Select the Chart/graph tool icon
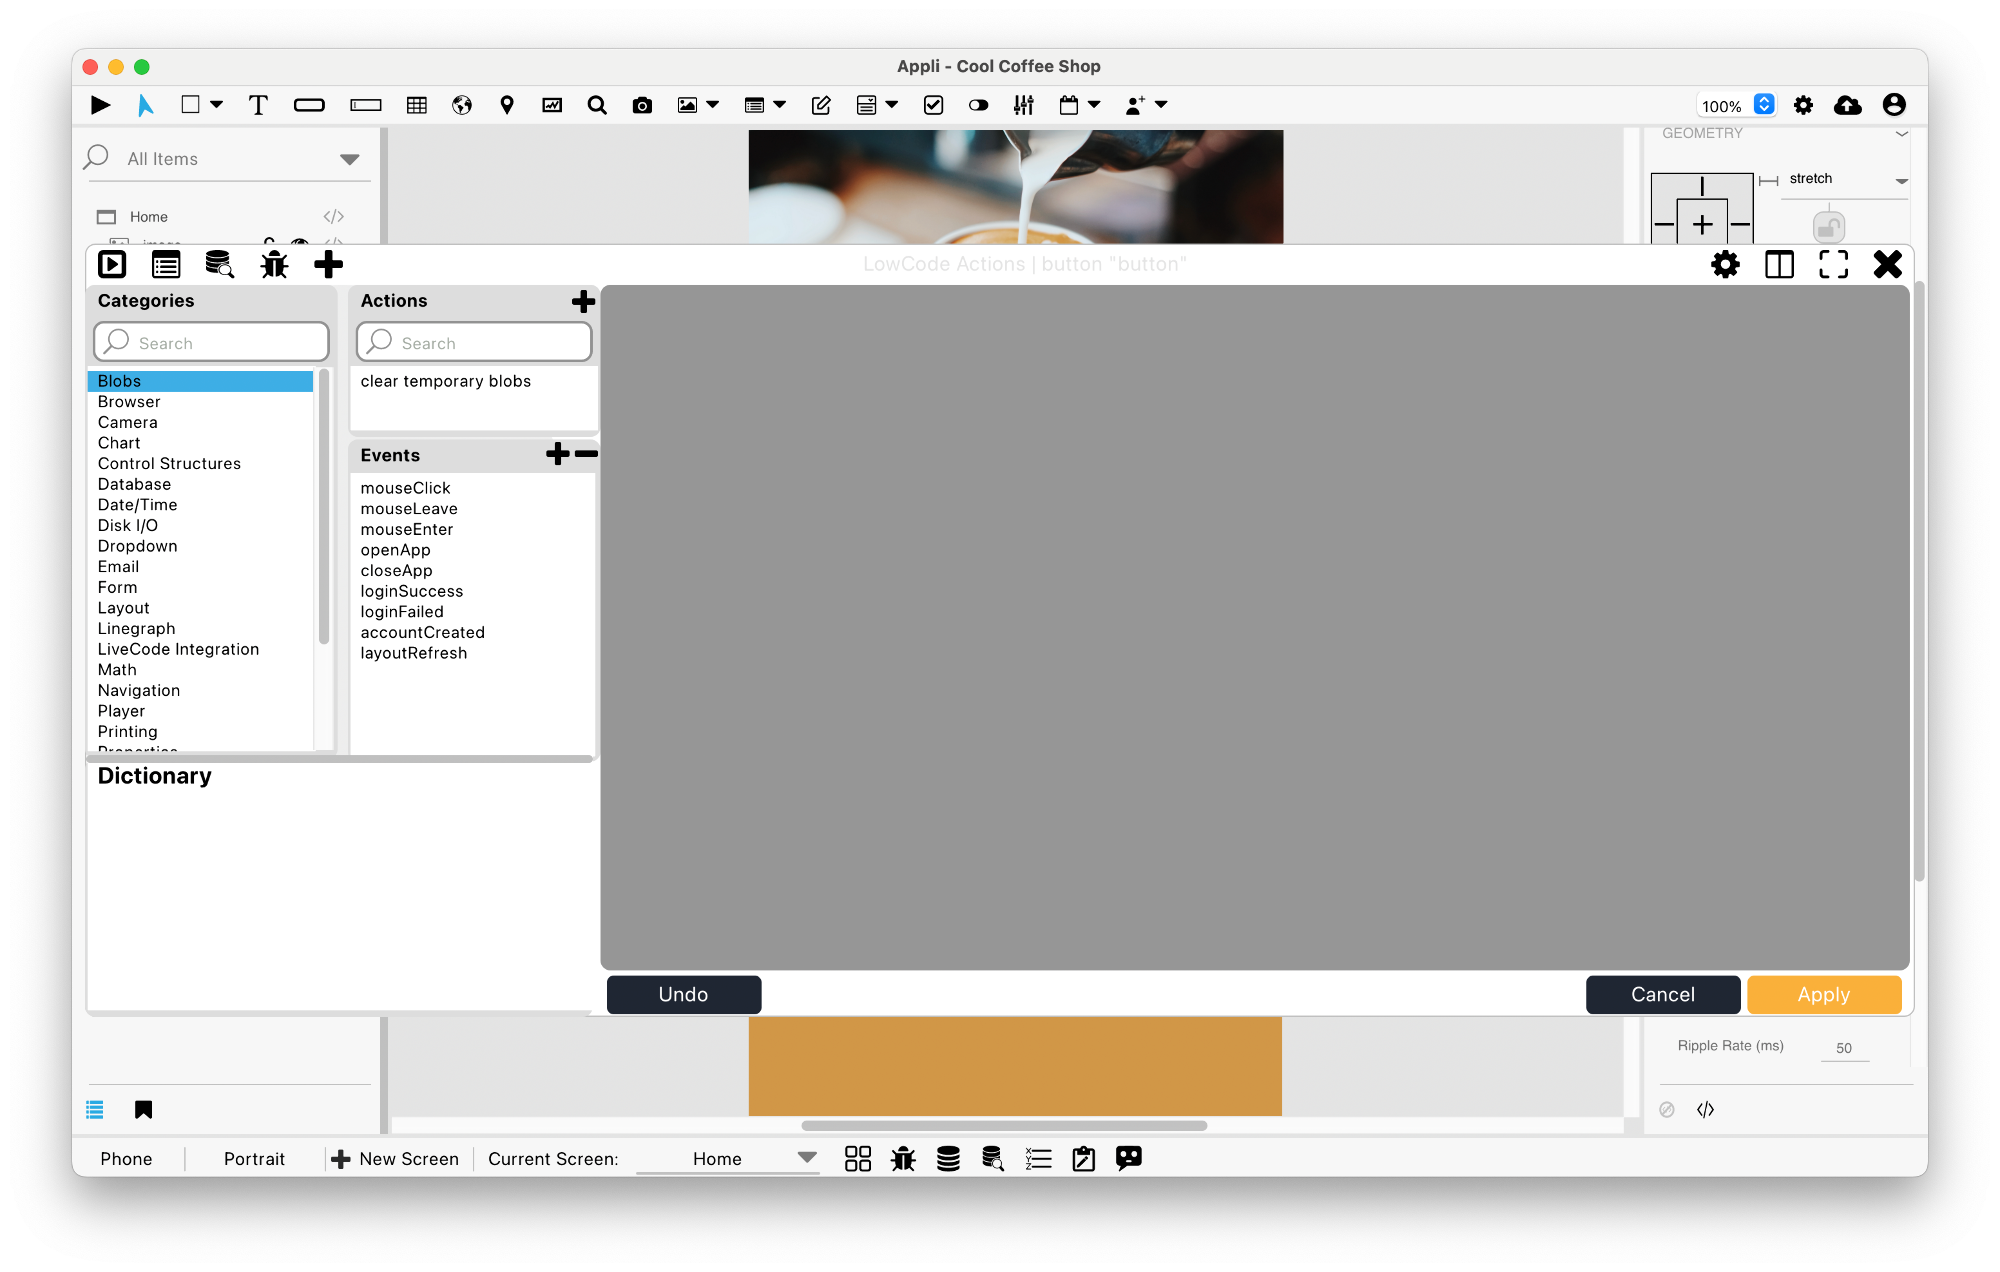The image size is (2000, 1272). 551,103
